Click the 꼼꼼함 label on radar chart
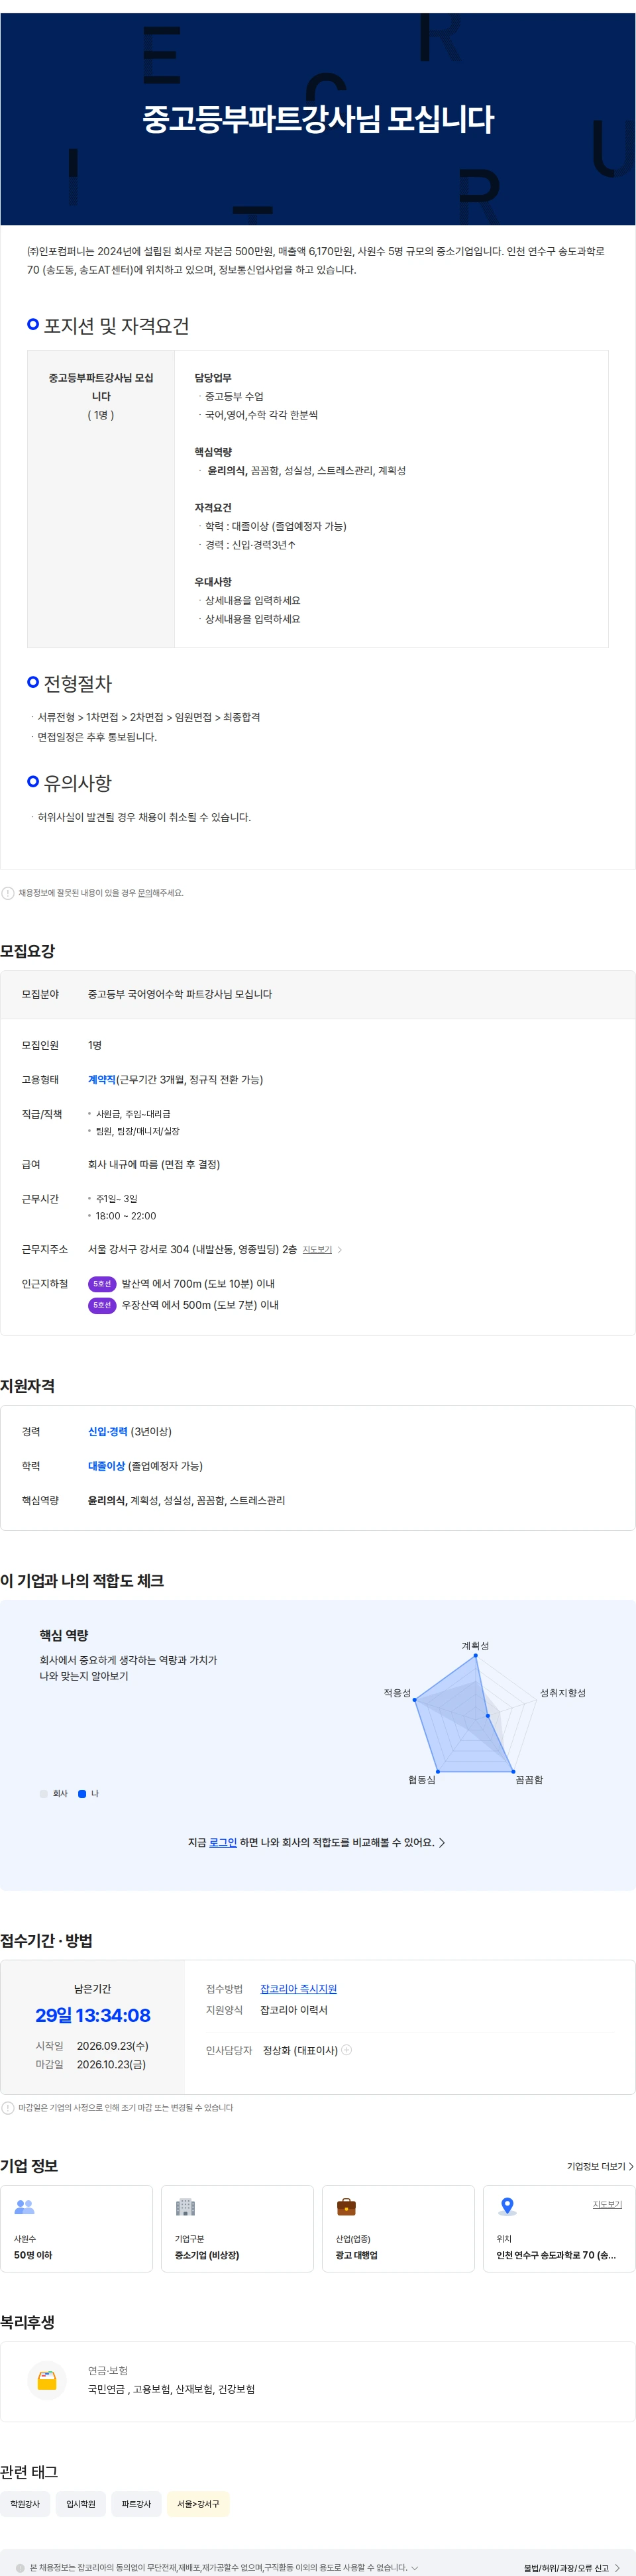 coord(529,1779)
